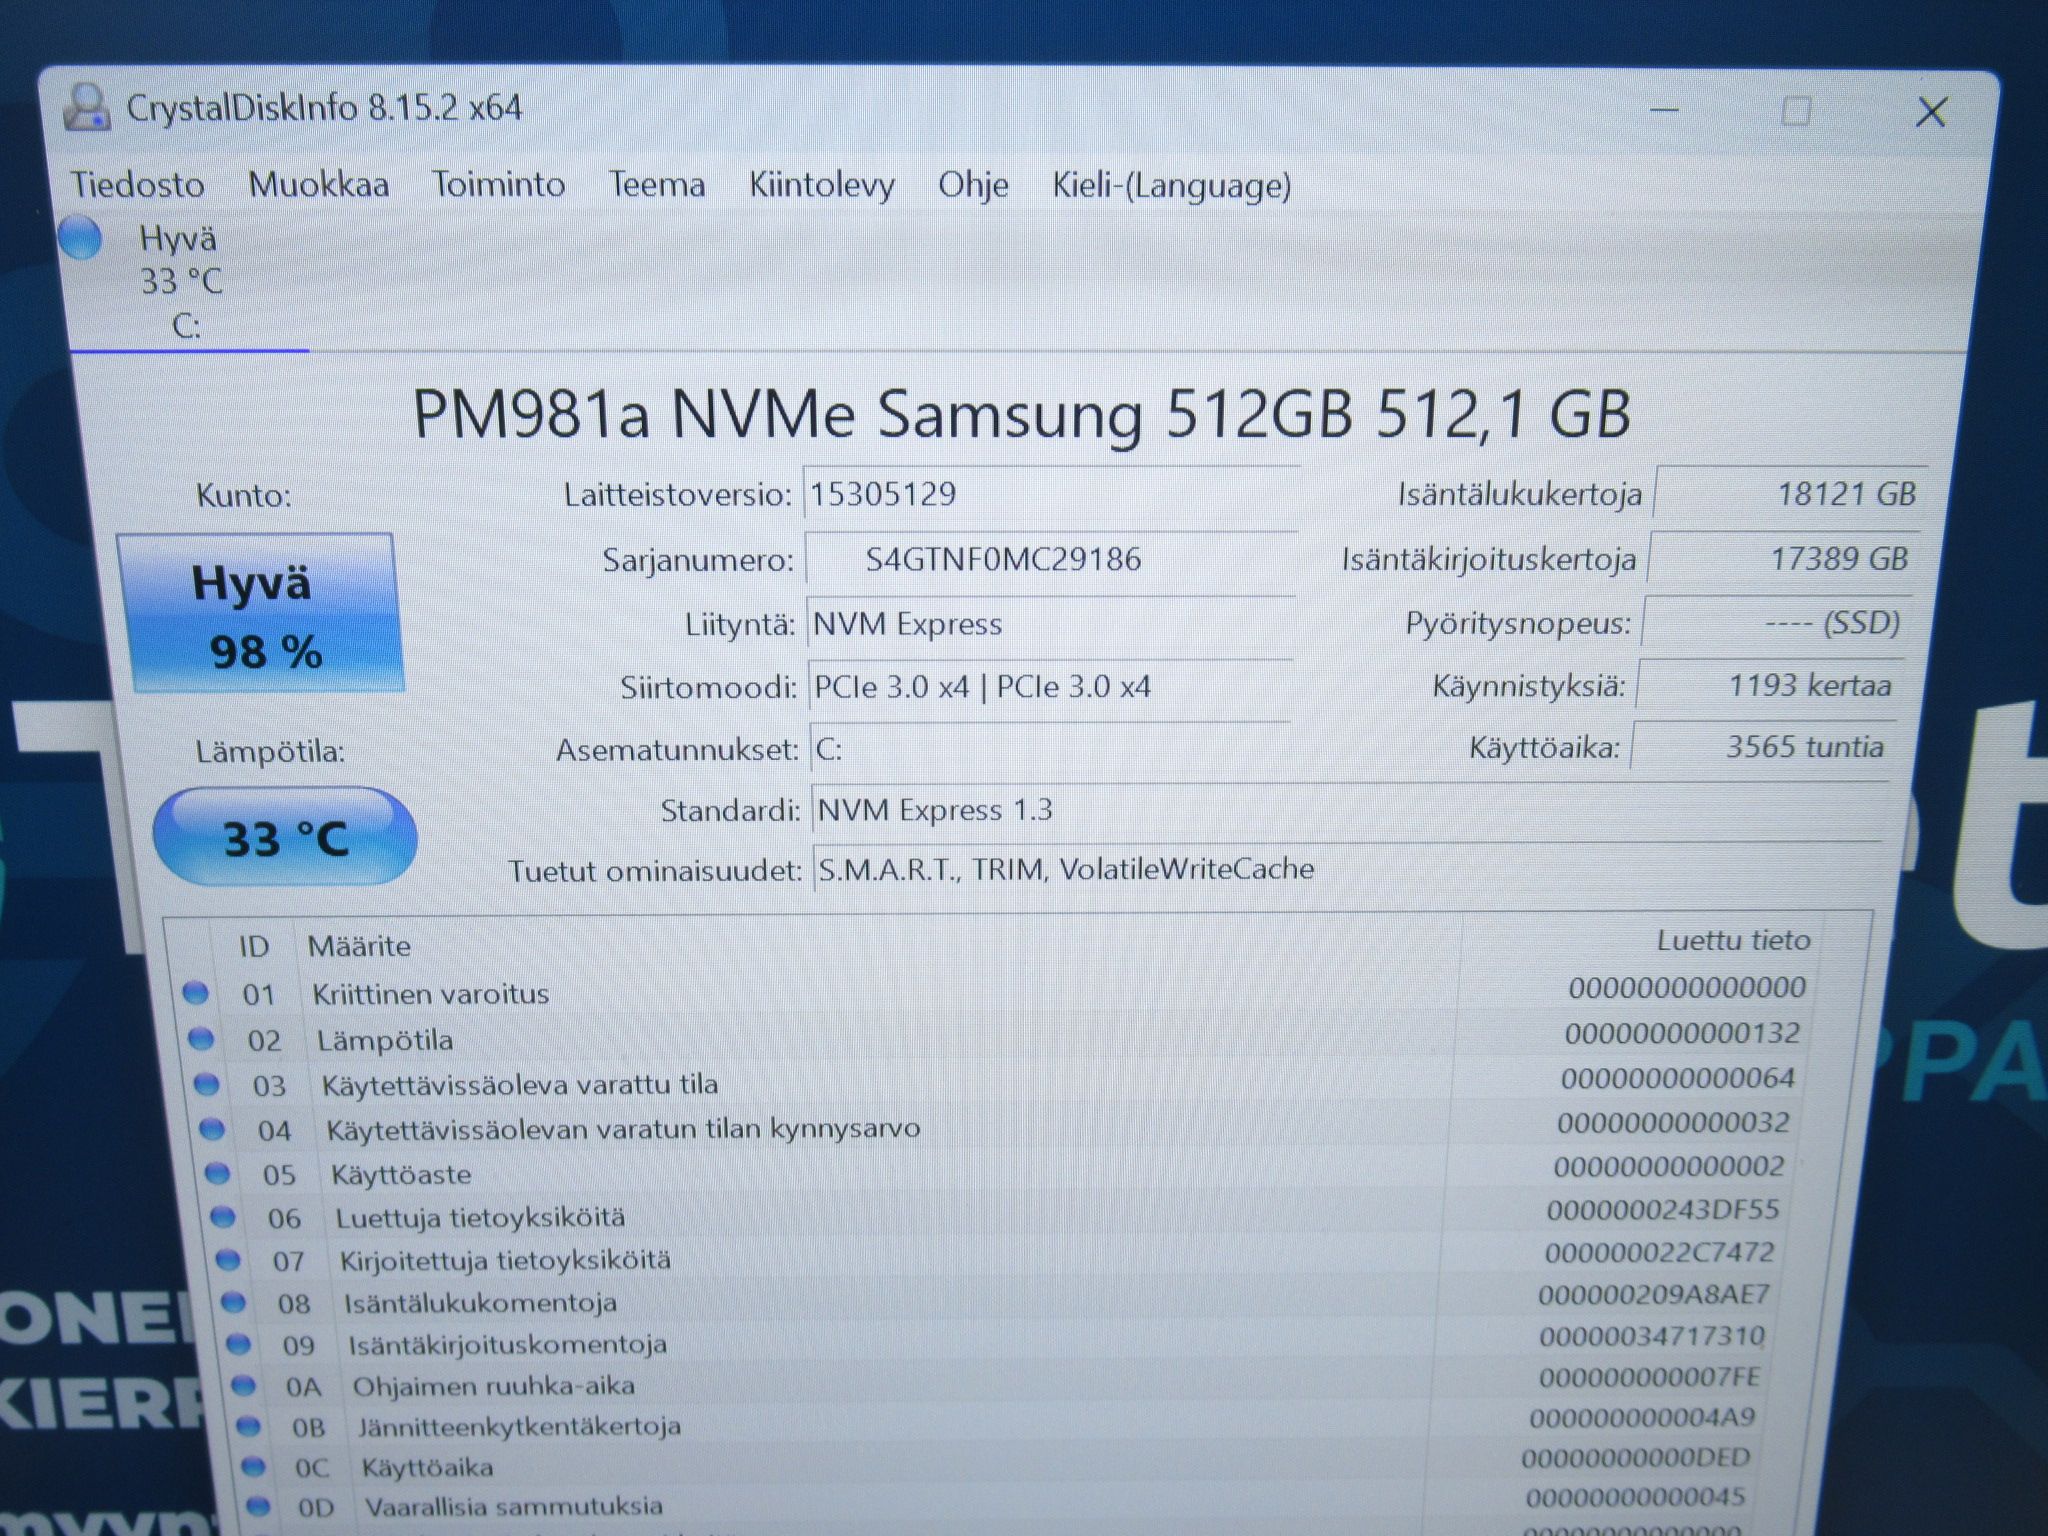2048x1536 pixels.
Task: Select raw value 00000034717310
Action: pos(1652,1336)
